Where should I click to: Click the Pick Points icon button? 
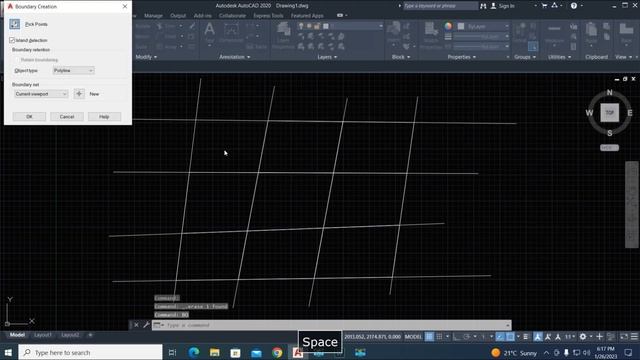point(15,24)
